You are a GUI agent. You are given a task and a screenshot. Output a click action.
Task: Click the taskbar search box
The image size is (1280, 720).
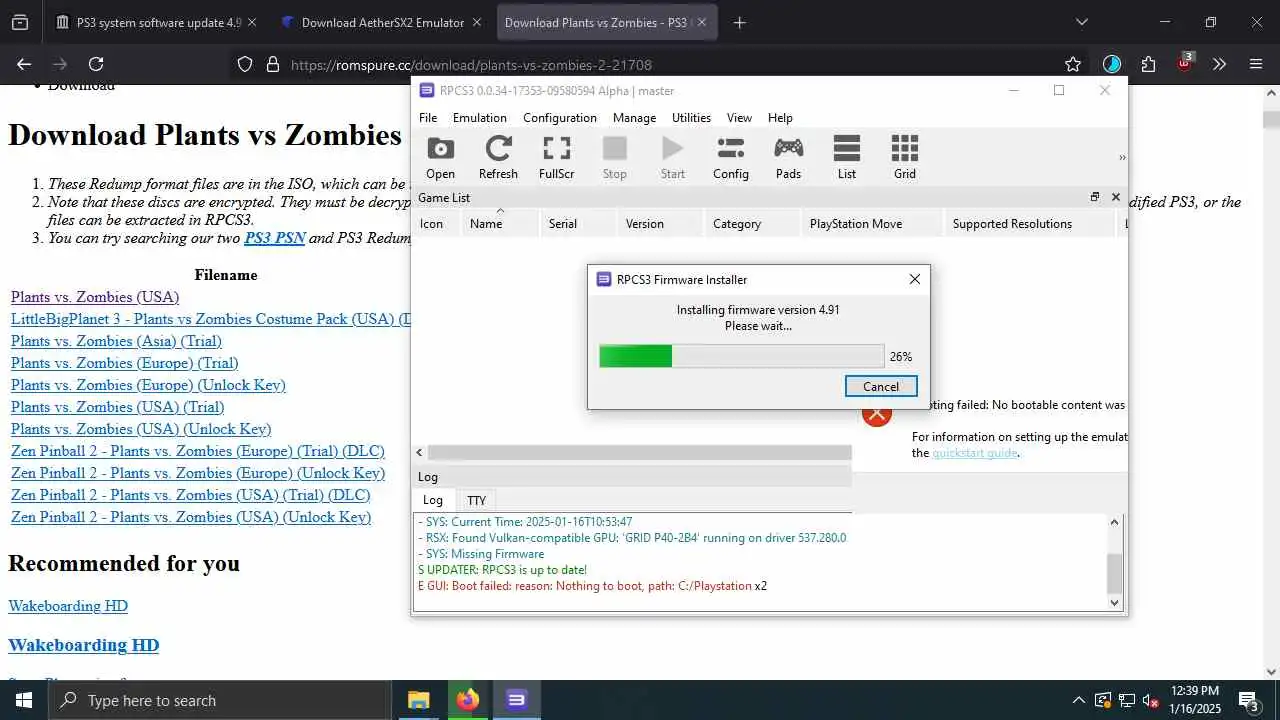click(x=220, y=700)
